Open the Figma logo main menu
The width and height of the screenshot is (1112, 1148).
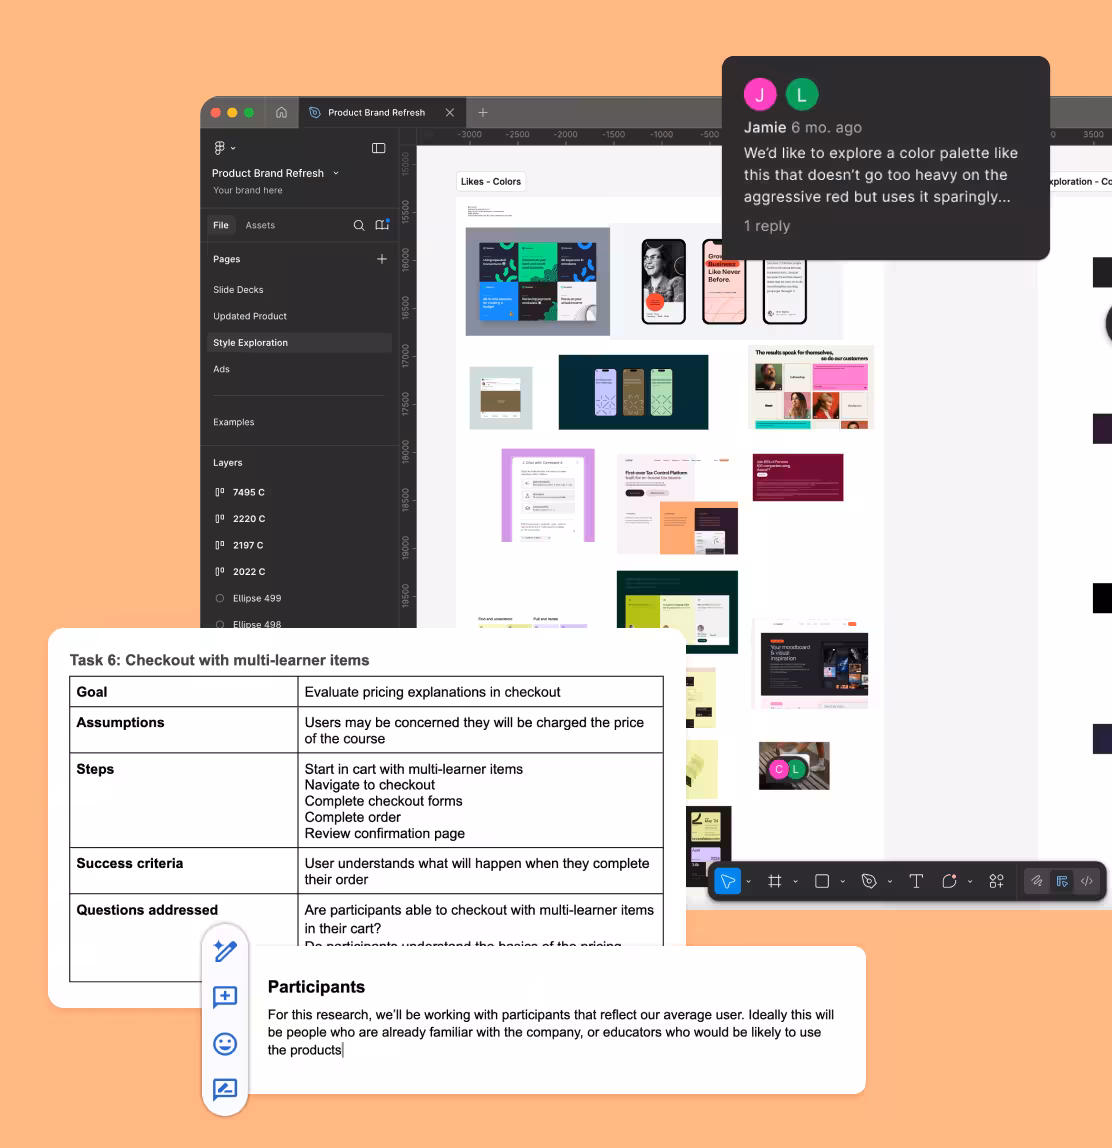[x=220, y=148]
